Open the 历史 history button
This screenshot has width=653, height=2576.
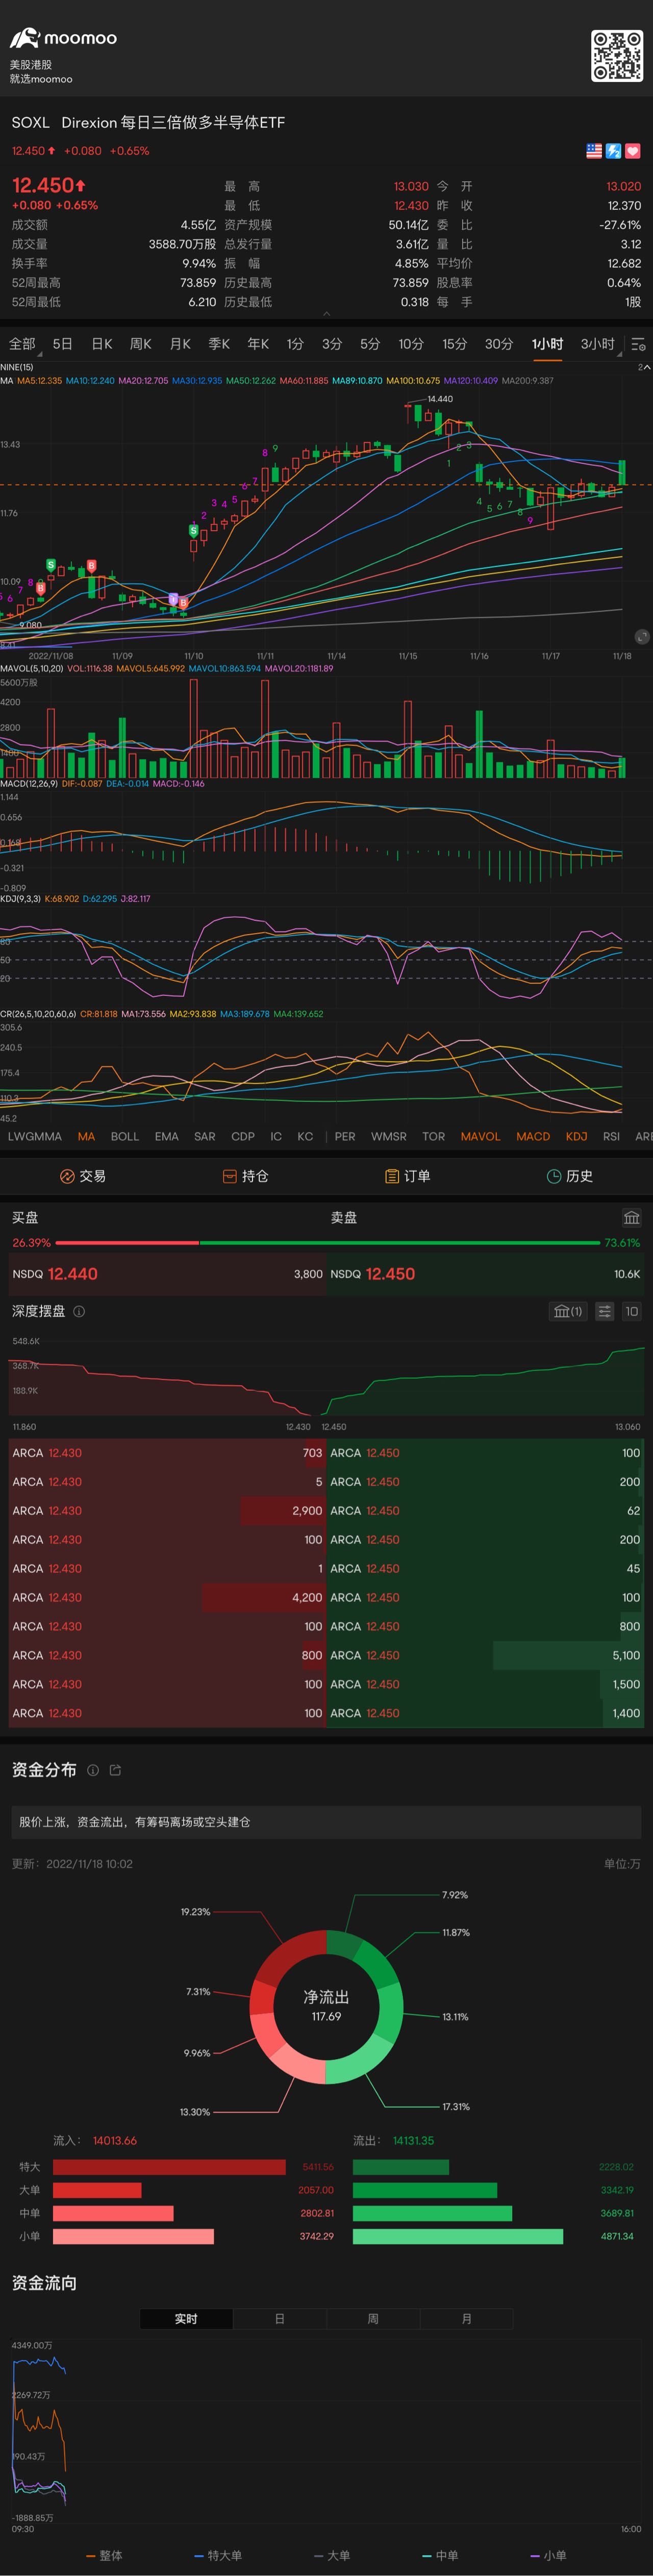570,1176
